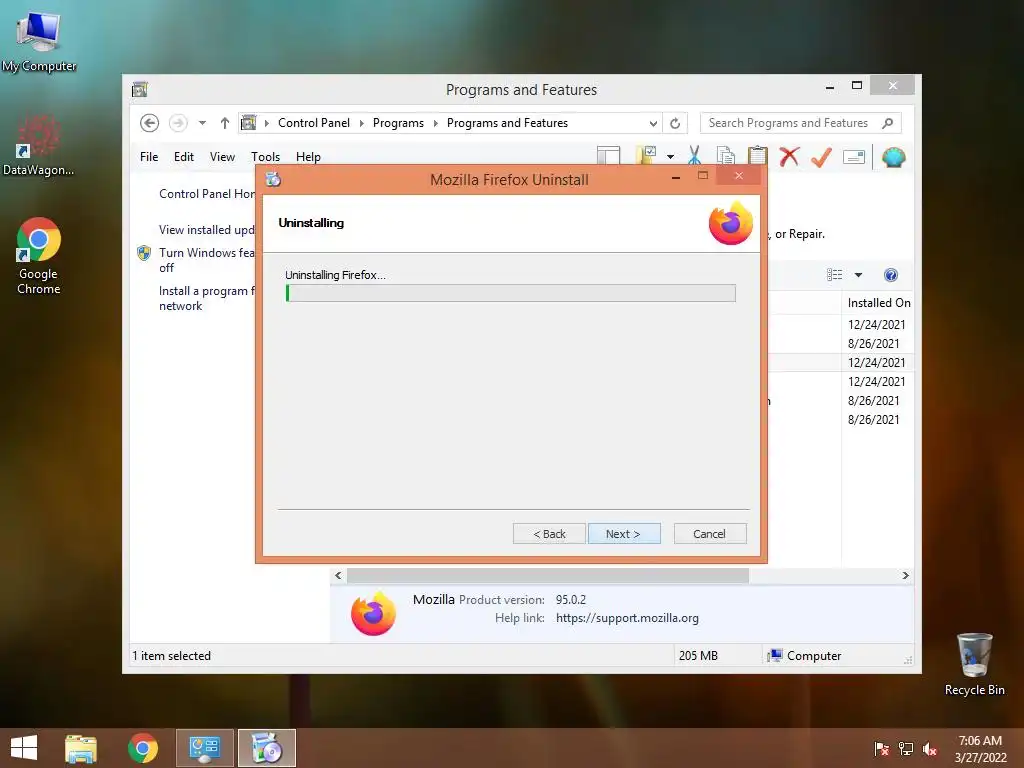The height and width of the screenshot is (768, 1024).
Task: Click the Installed On column header
Action: [x=878, y=303]
